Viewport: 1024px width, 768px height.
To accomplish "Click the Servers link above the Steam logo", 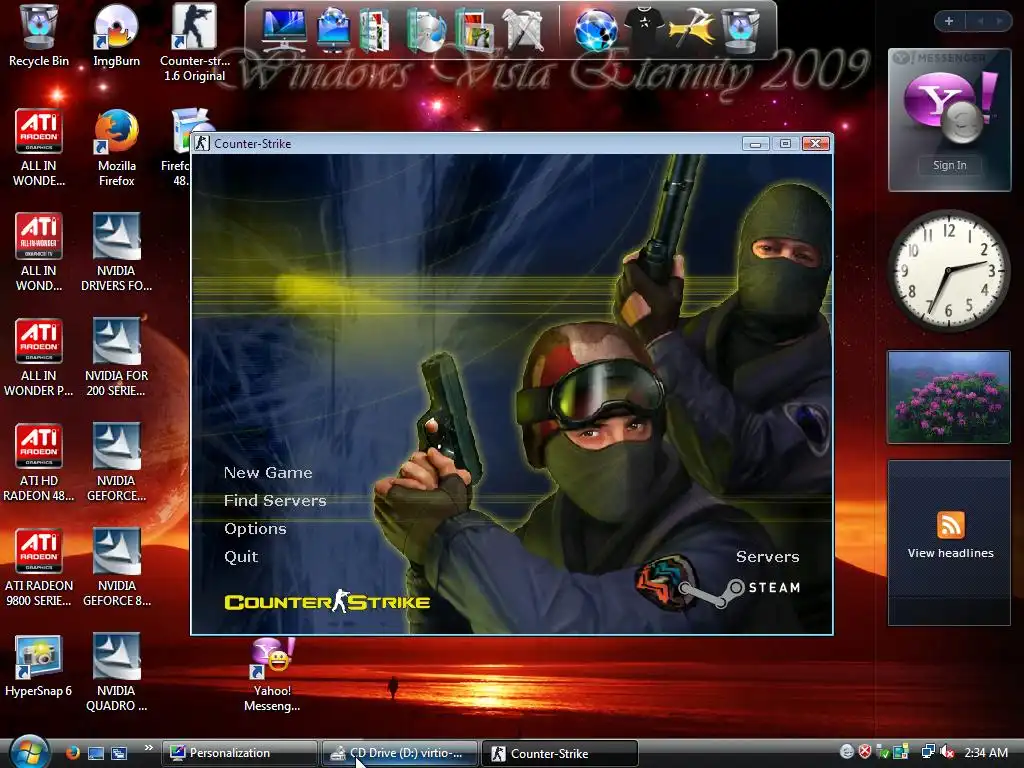I will click(767, 557).
